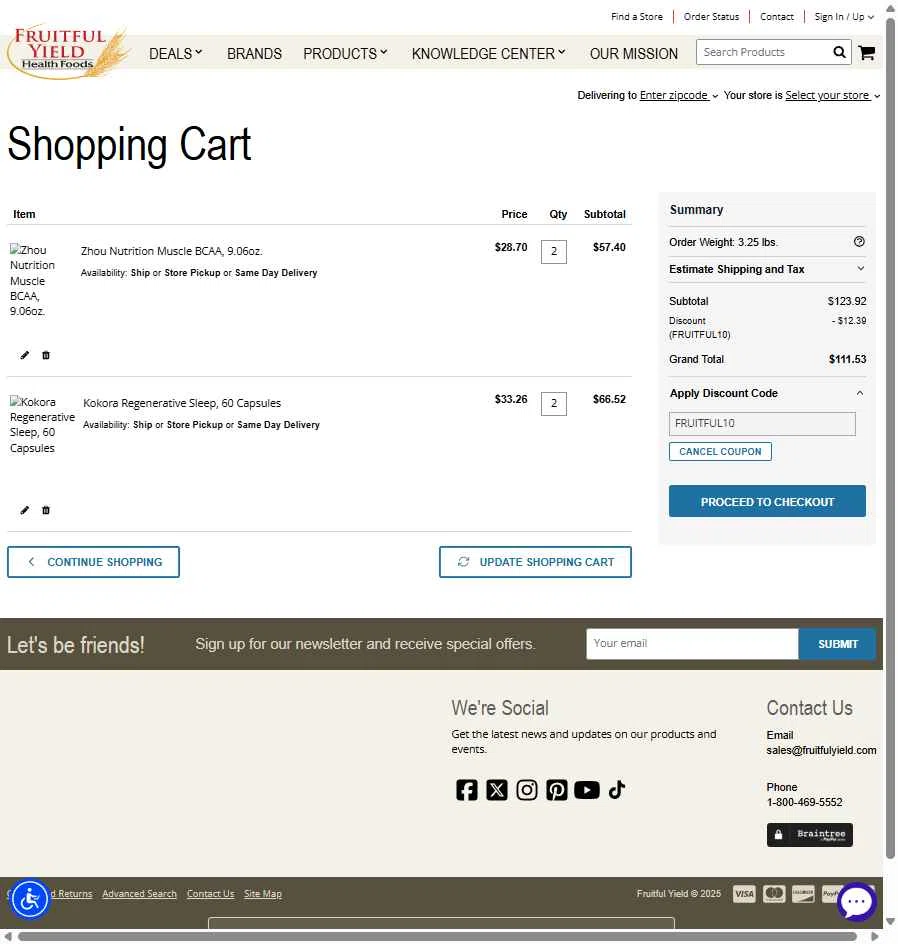The height and width of the screenshot is (944, 898).
Task: Edit the Kokora Regenerative Sleep item
Action: click(25, 510)
